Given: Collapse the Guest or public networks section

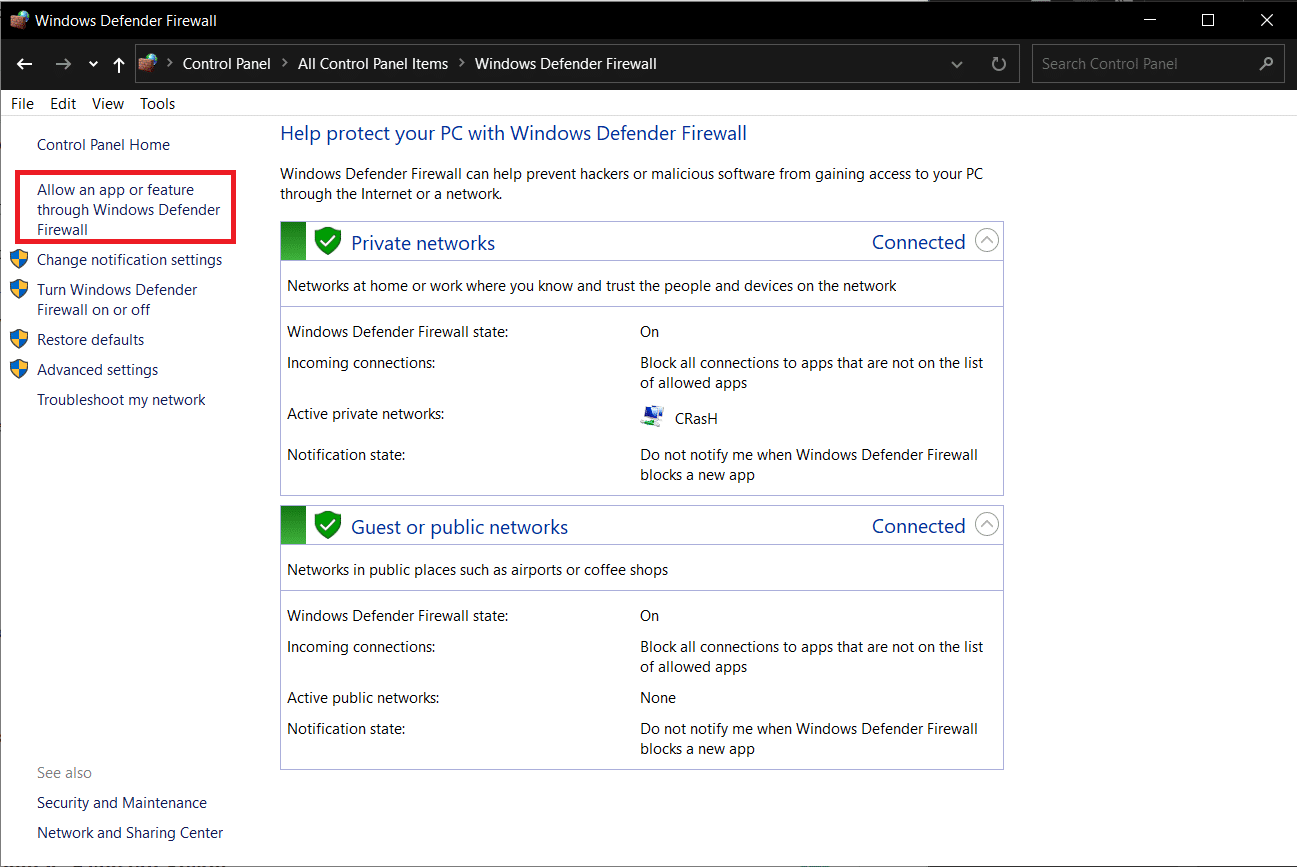Looking at the screenshot, I should [x=986, y=525].
